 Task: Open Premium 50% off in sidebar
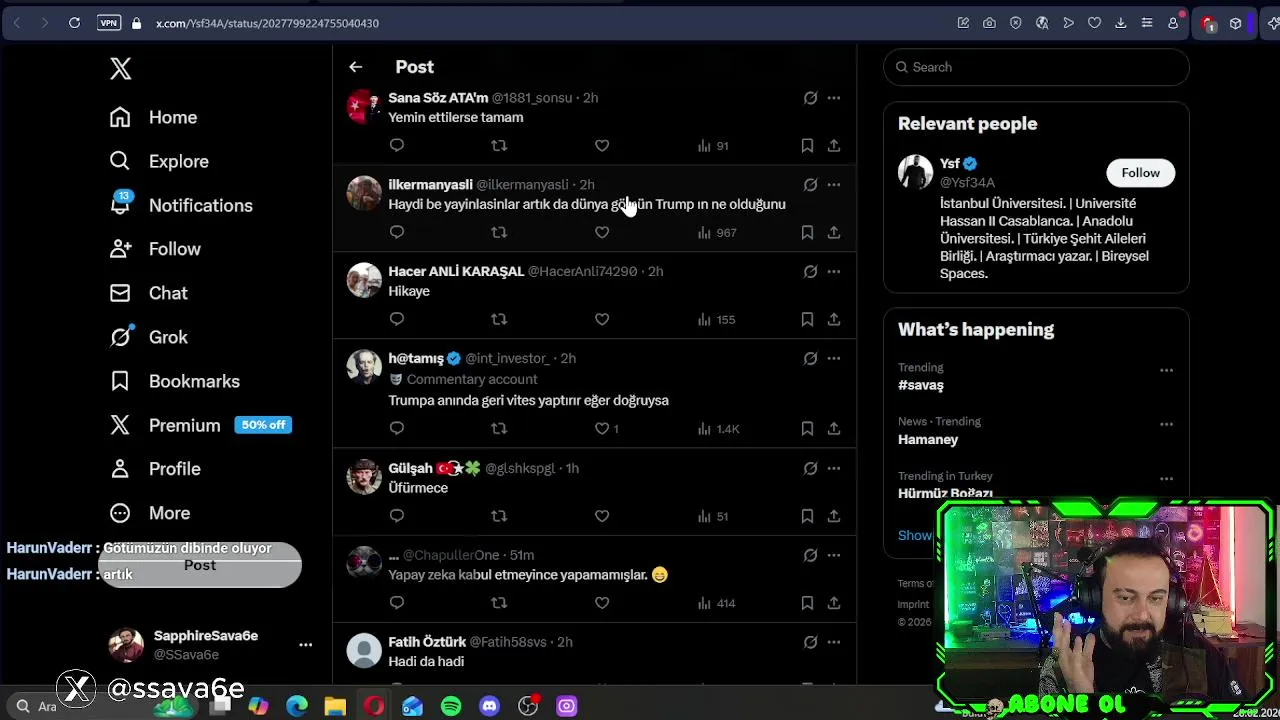200,425
